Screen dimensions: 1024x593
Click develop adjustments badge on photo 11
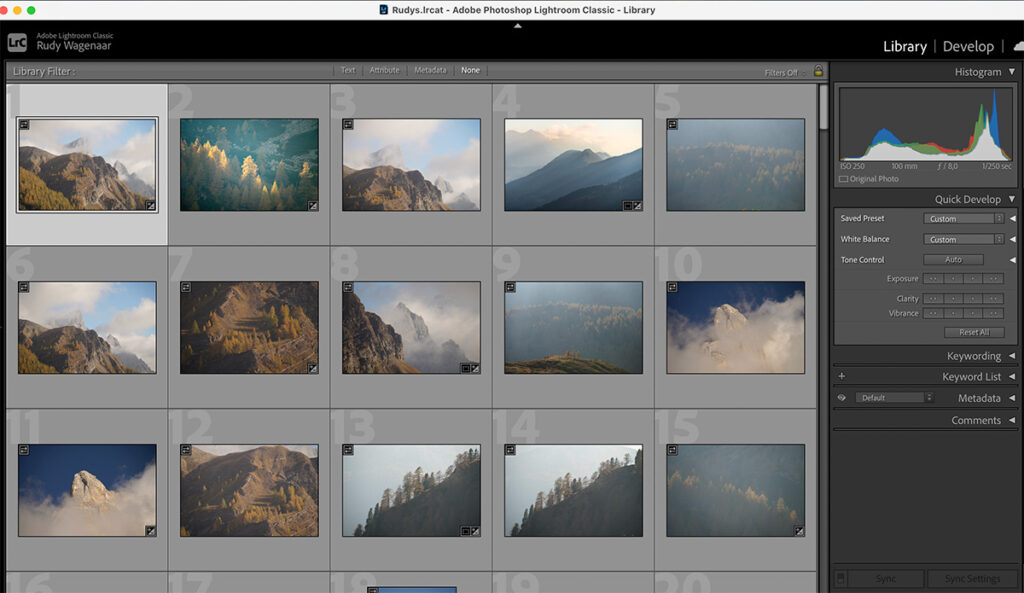click(150, 531)
